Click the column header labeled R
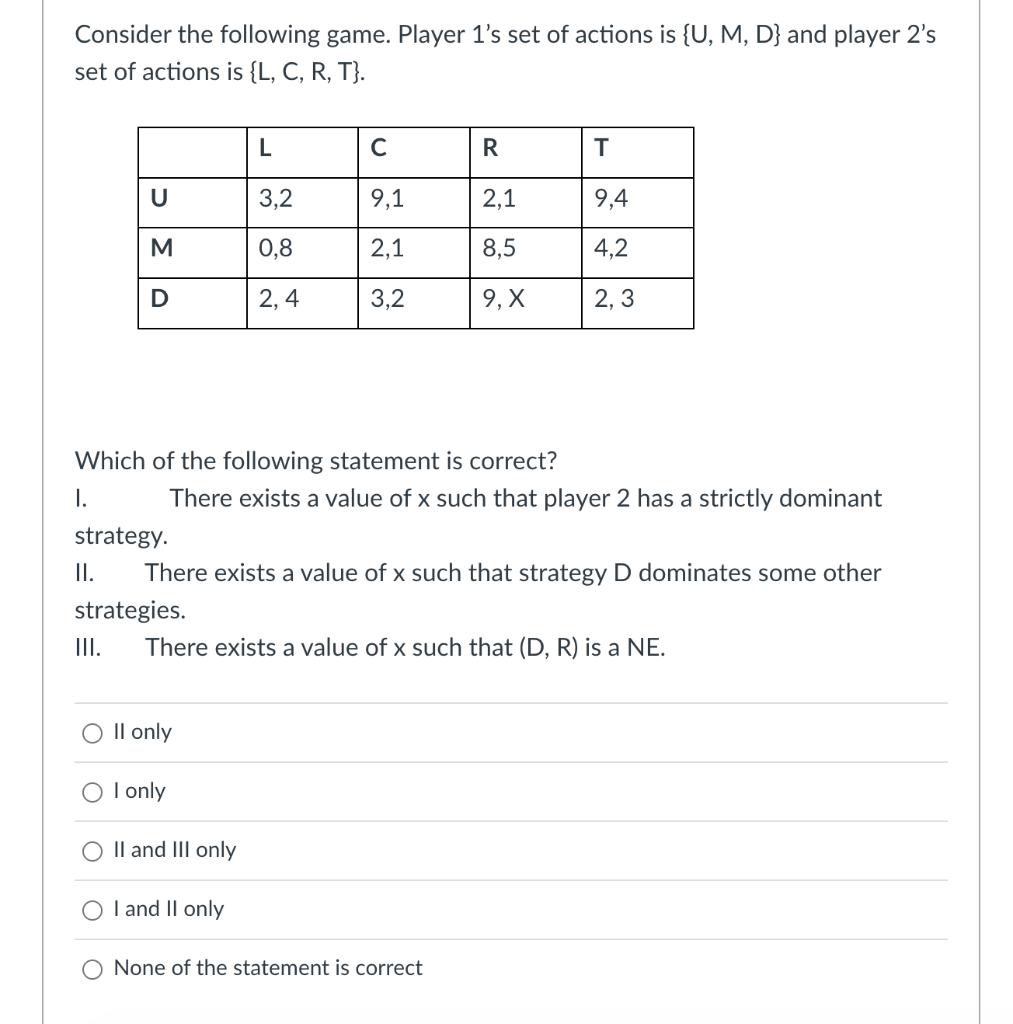The image size is (1013, 1024). tap(488, 151)
